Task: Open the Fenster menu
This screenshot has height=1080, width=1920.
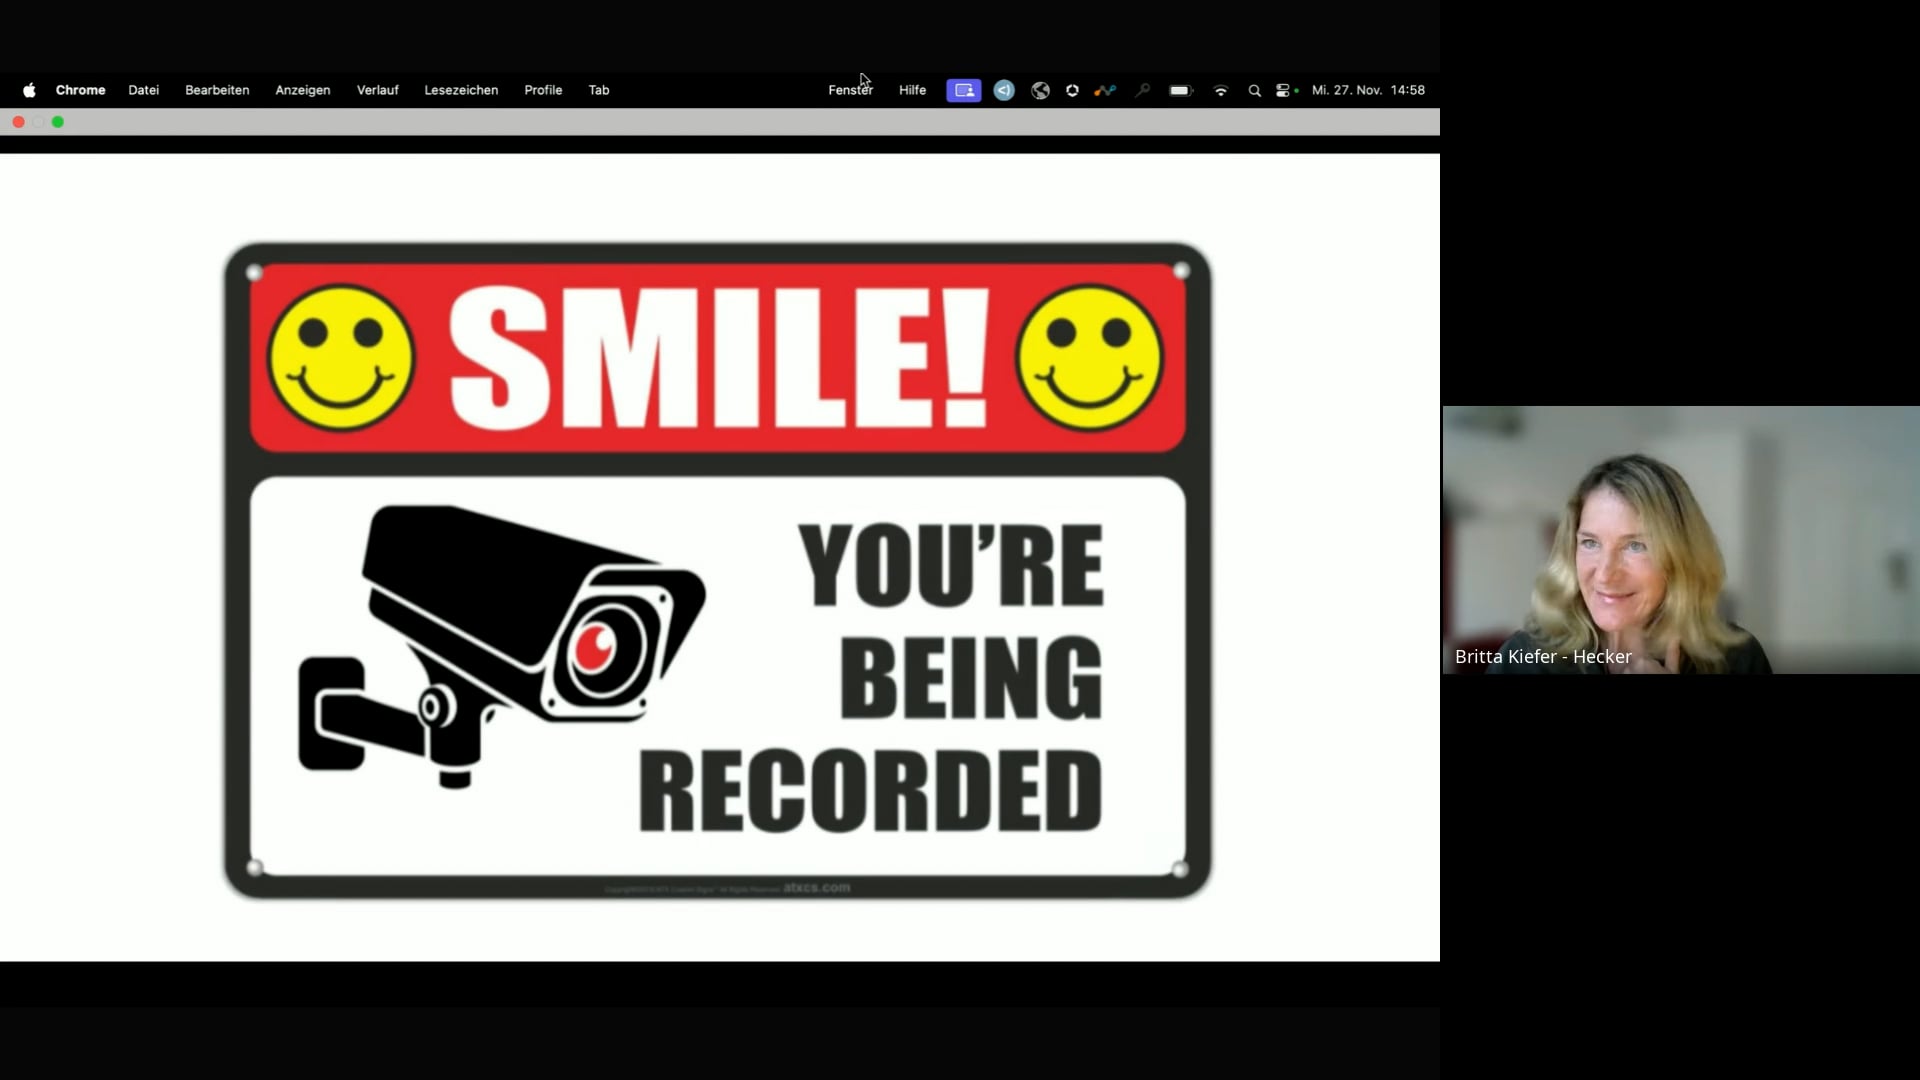Action: pos(849,90)
